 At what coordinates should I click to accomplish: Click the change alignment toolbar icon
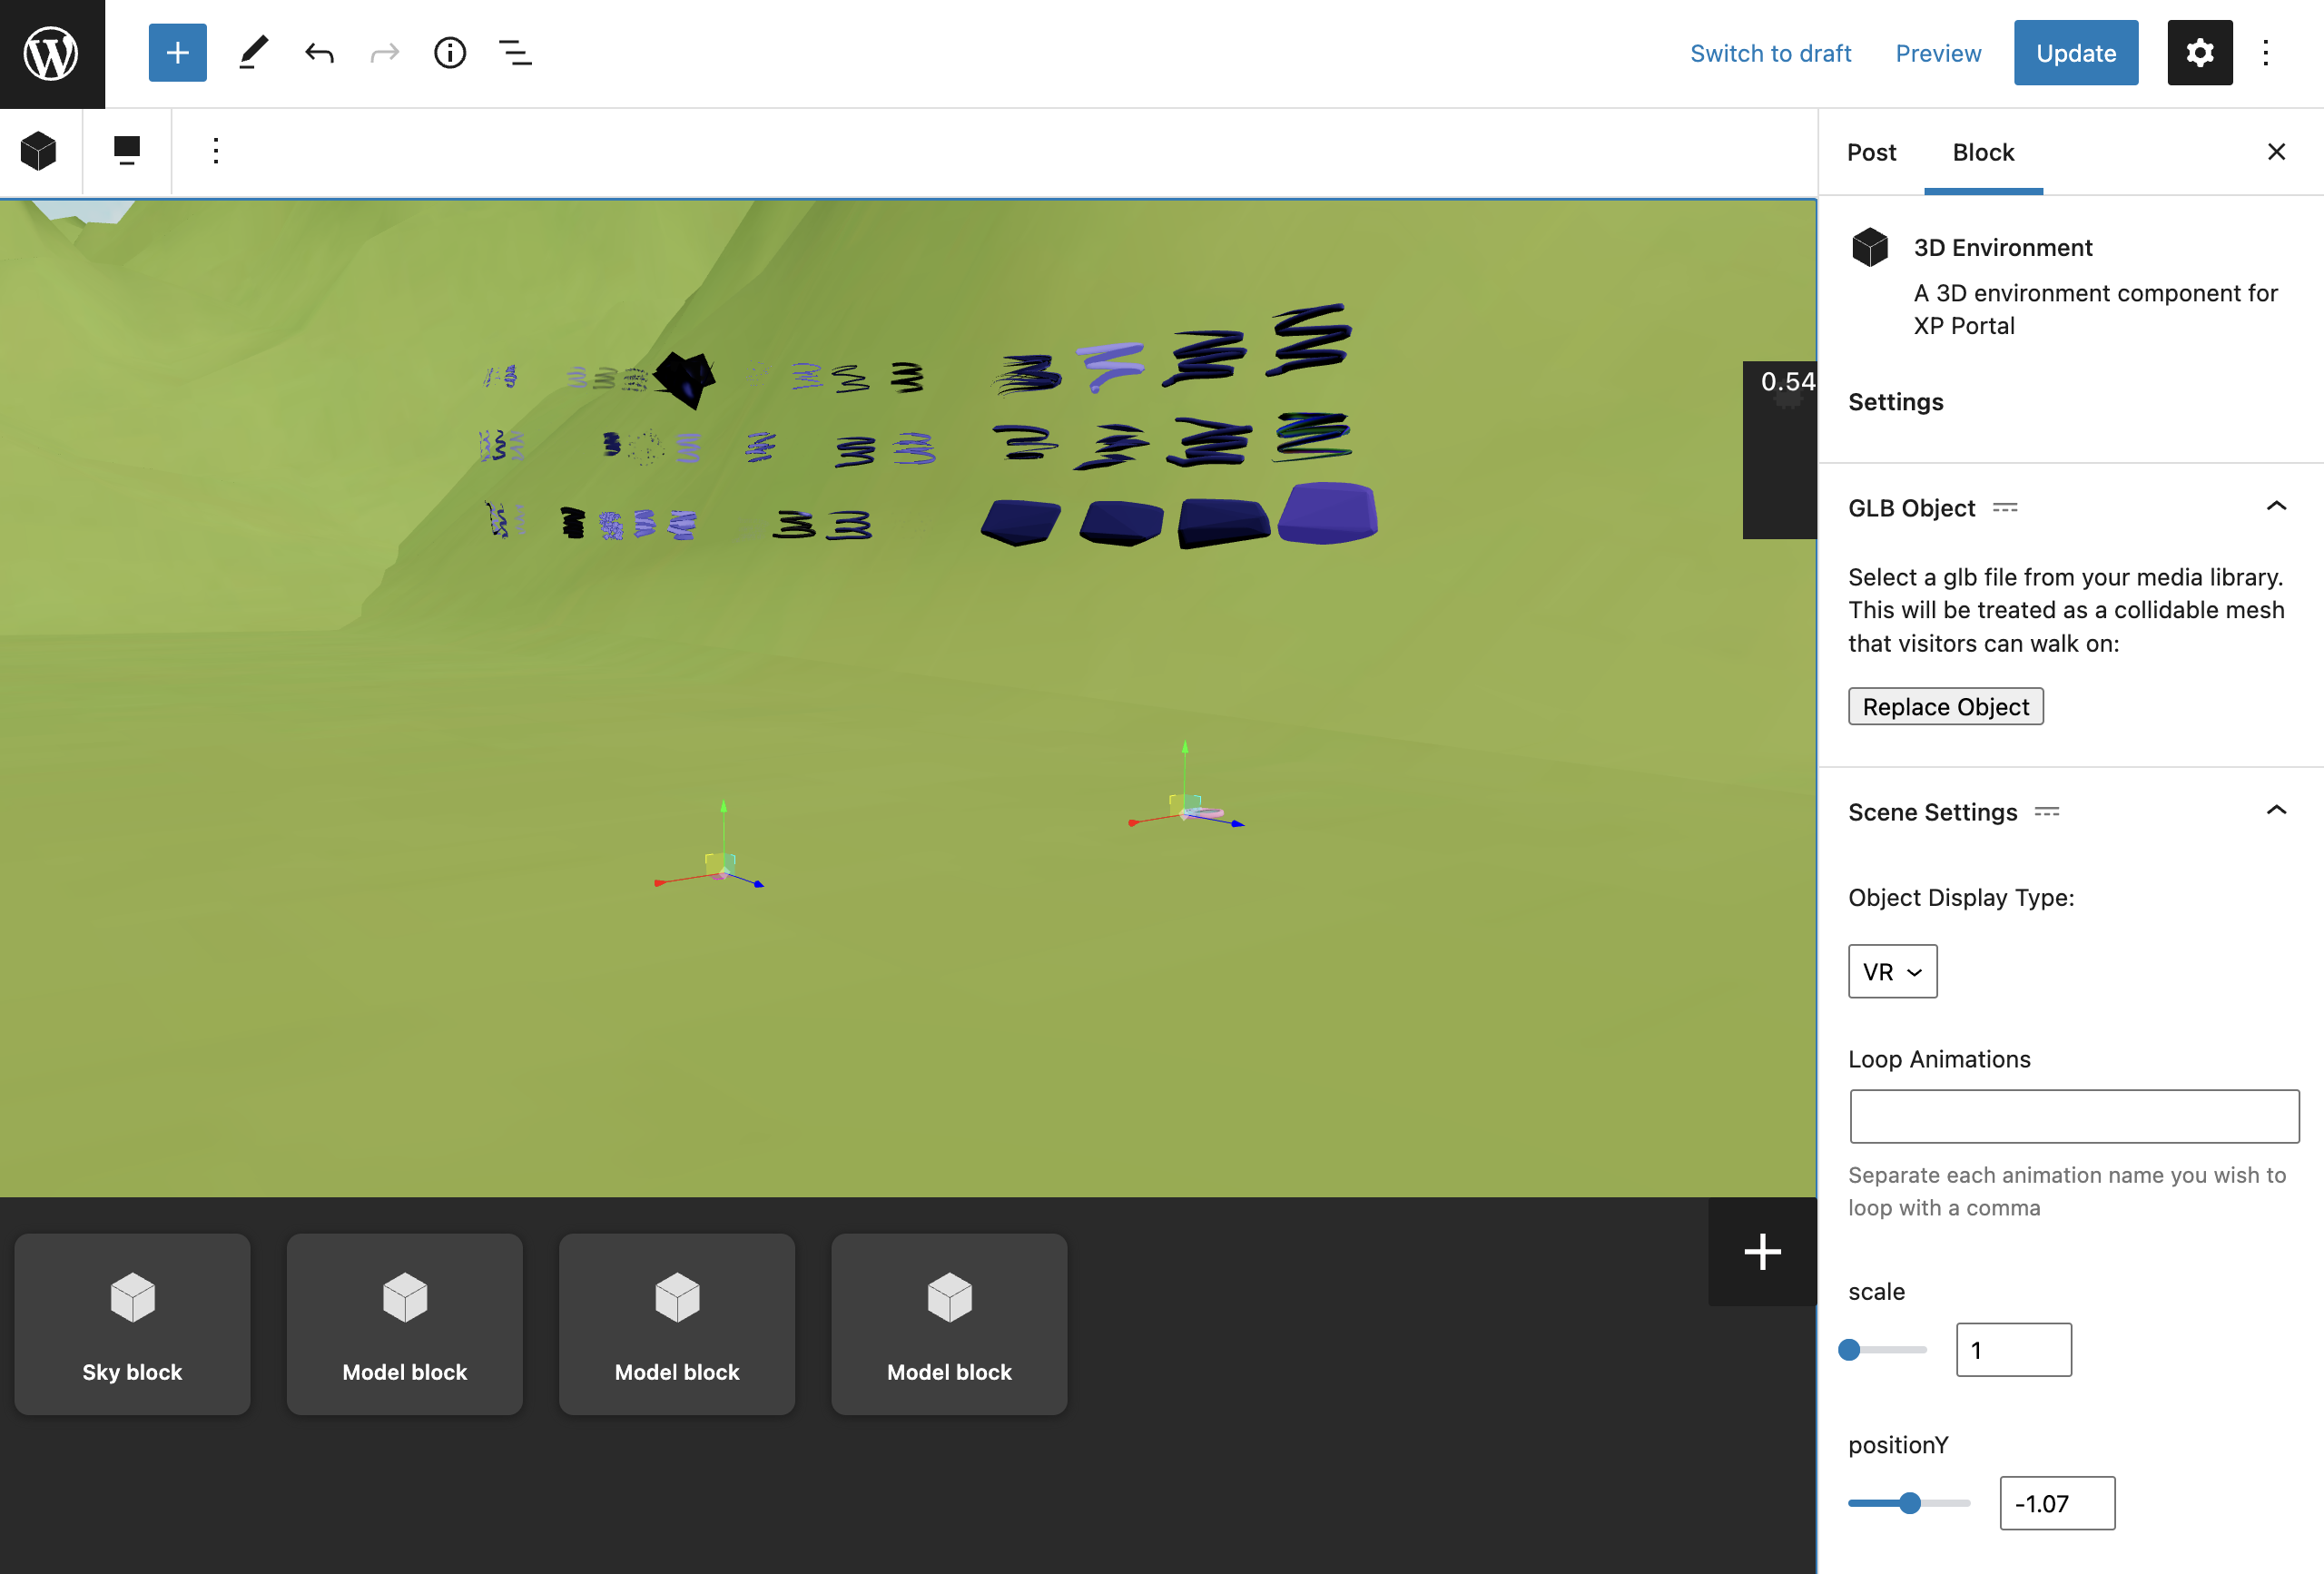pyautogui.click(x=127, y=151)
